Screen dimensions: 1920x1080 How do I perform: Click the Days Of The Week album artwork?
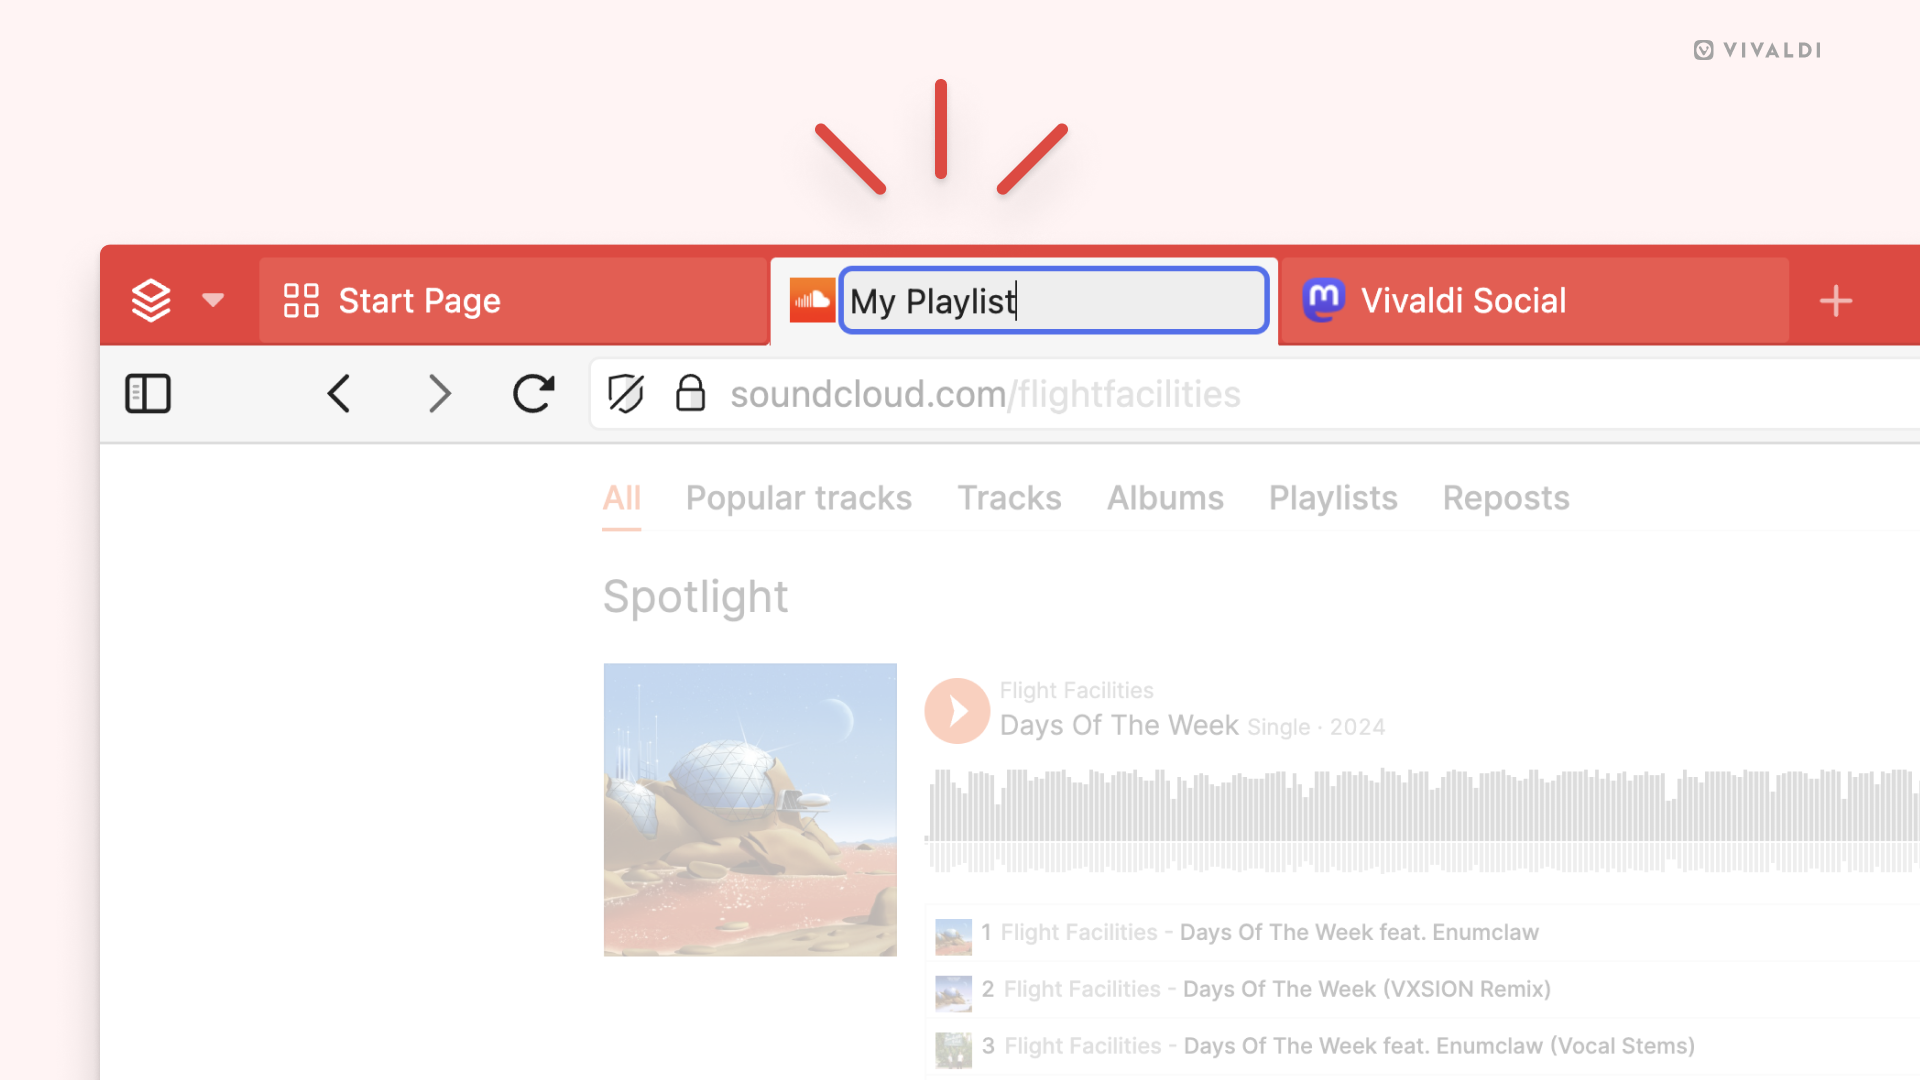[x=748, y=810]
